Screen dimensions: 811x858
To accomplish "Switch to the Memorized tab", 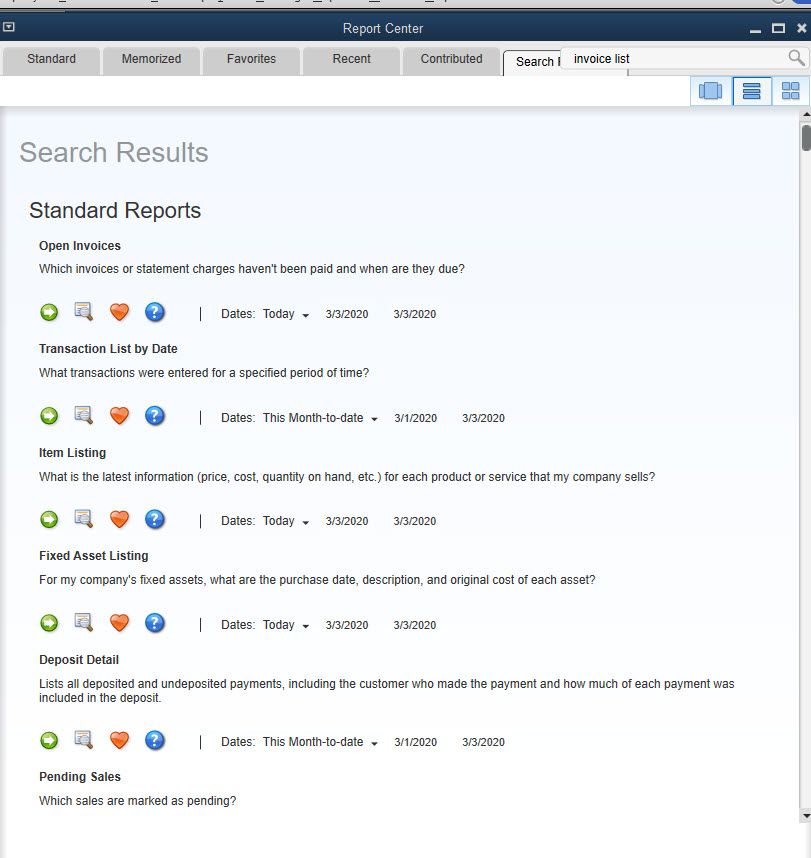I will (x=151, y=59).
